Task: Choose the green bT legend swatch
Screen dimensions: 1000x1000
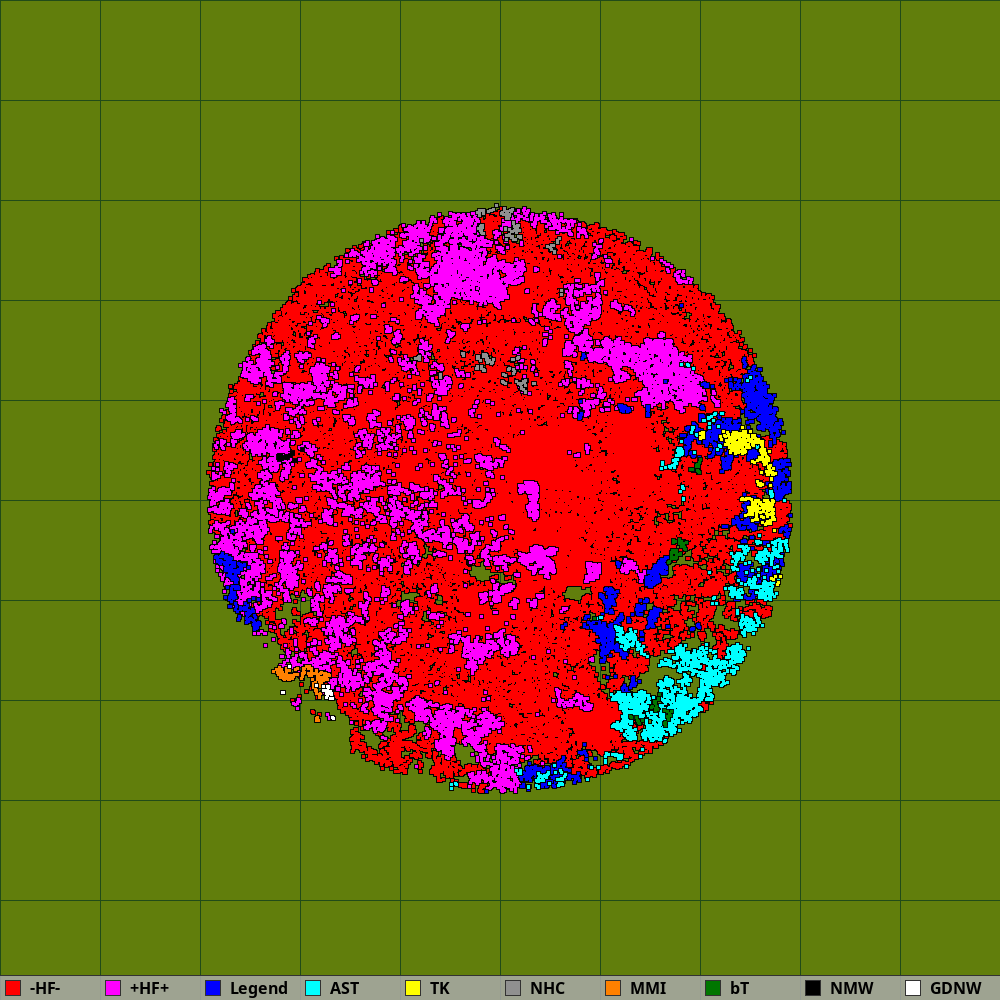Action: (x=713, y=988)
